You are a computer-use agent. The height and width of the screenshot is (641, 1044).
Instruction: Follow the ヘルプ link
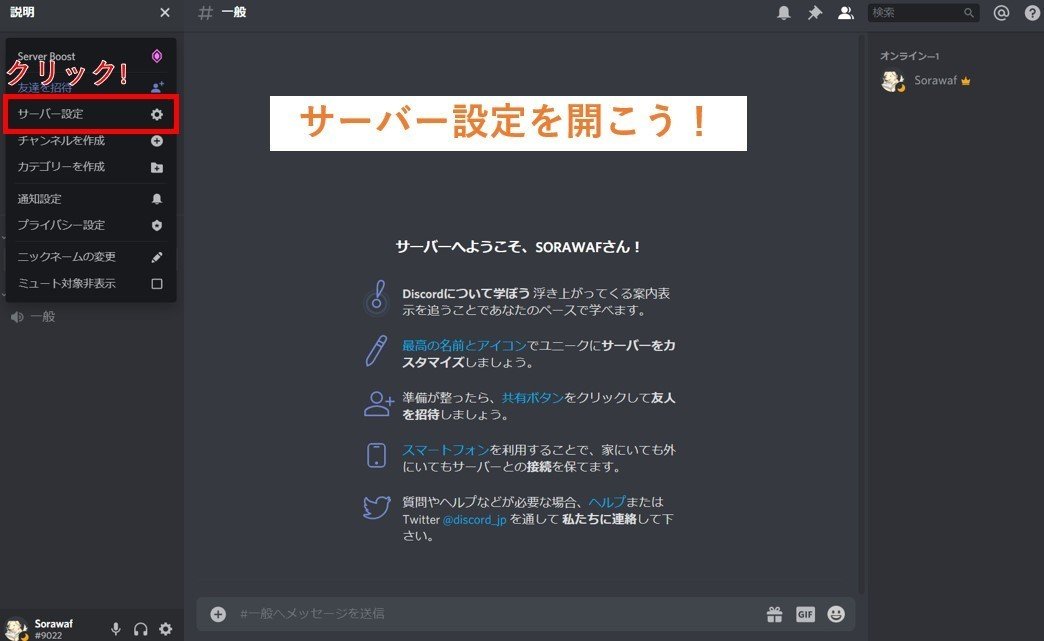coord(607,502)
